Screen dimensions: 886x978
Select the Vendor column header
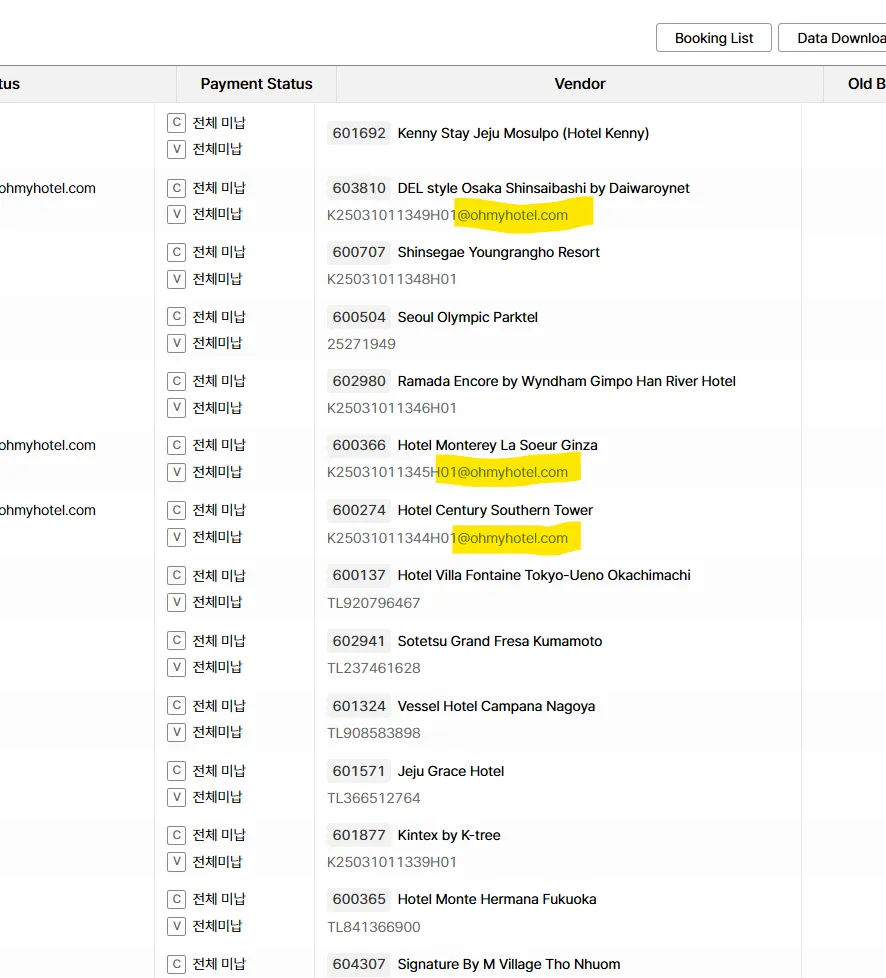(580, 84)
